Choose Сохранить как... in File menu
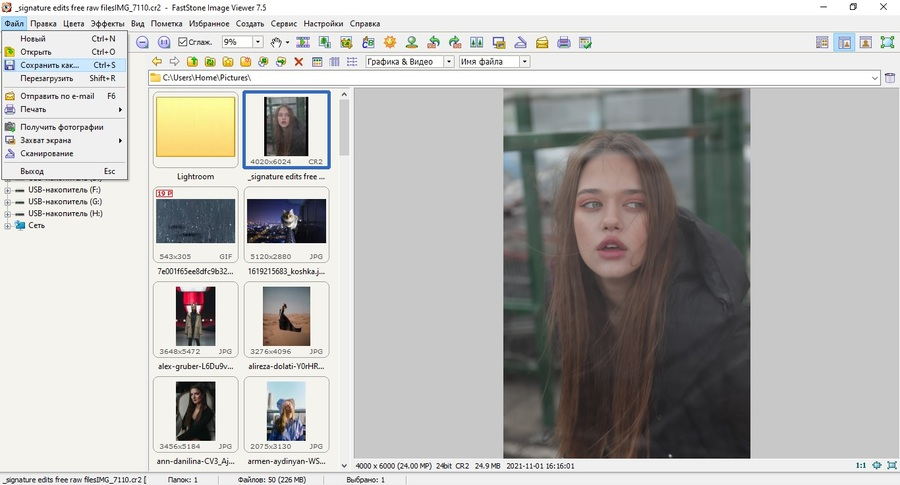900x485 pixels. (64, 65)
